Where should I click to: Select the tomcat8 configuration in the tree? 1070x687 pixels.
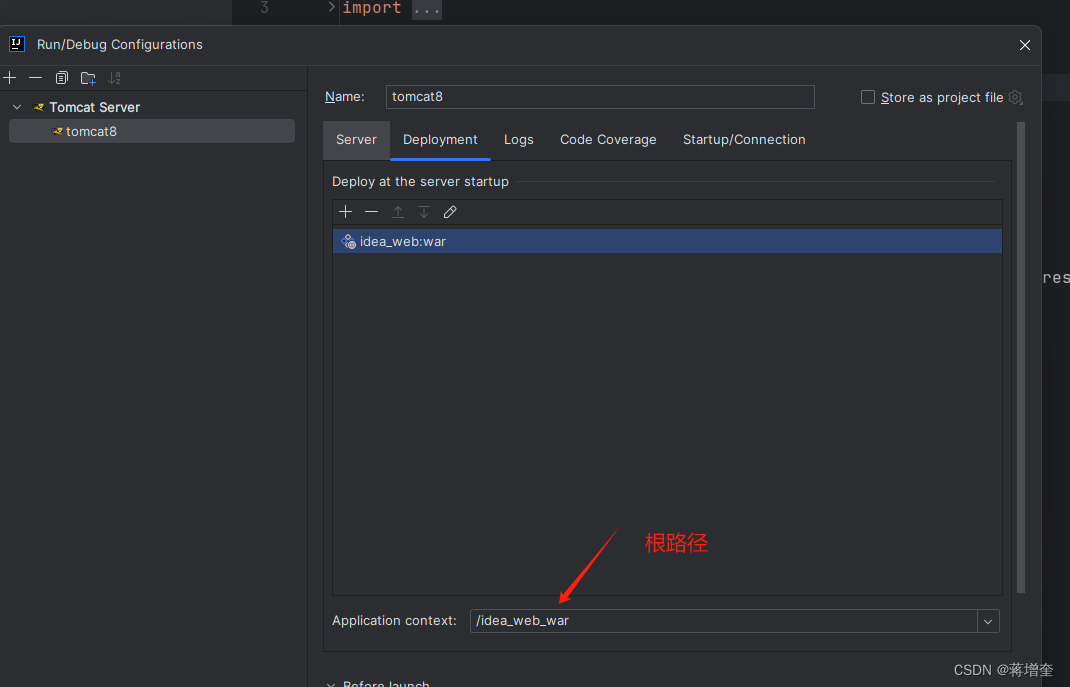[152, 132]
